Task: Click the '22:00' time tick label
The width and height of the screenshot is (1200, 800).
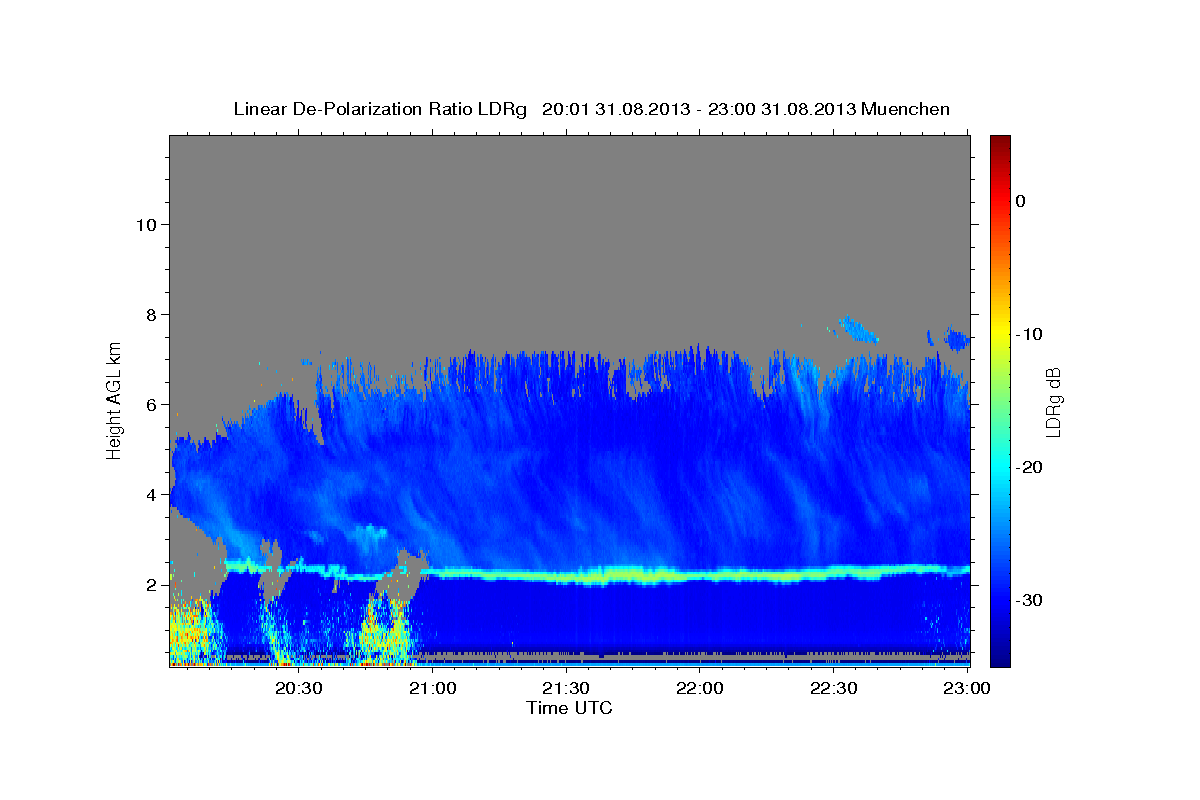Action: [700, 689]
